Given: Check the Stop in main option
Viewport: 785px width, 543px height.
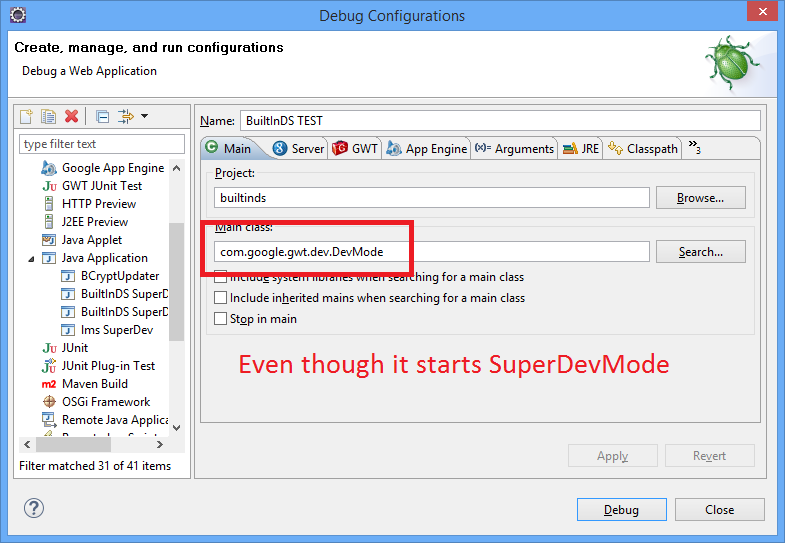Looking at the screenshot, I should (220, 319).
